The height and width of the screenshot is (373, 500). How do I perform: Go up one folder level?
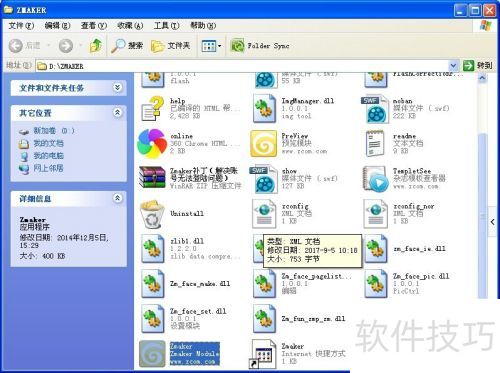coord(96,46)
